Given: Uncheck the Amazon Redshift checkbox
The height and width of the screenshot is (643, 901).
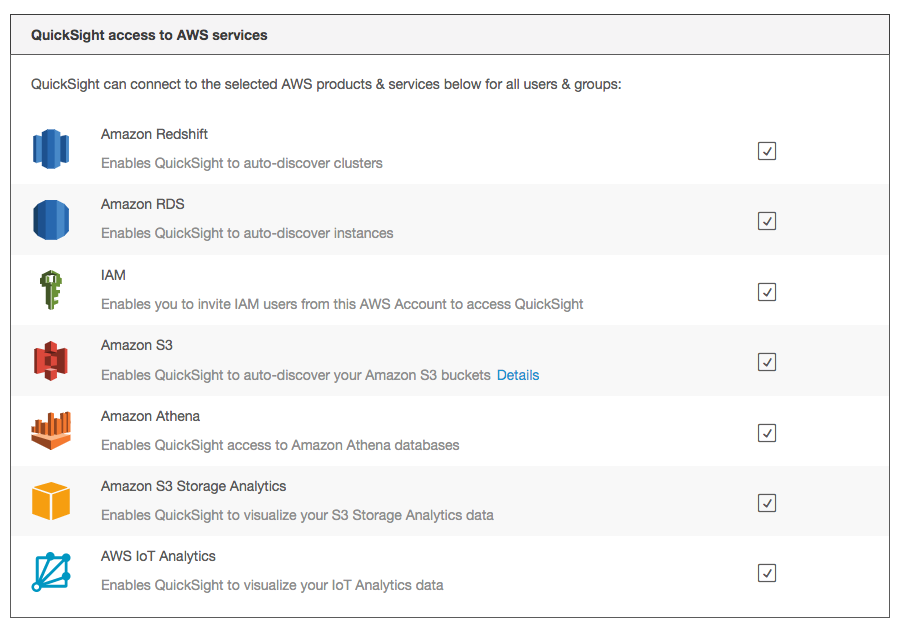Looking at the screenshot, I should click(x=767, y=151).
